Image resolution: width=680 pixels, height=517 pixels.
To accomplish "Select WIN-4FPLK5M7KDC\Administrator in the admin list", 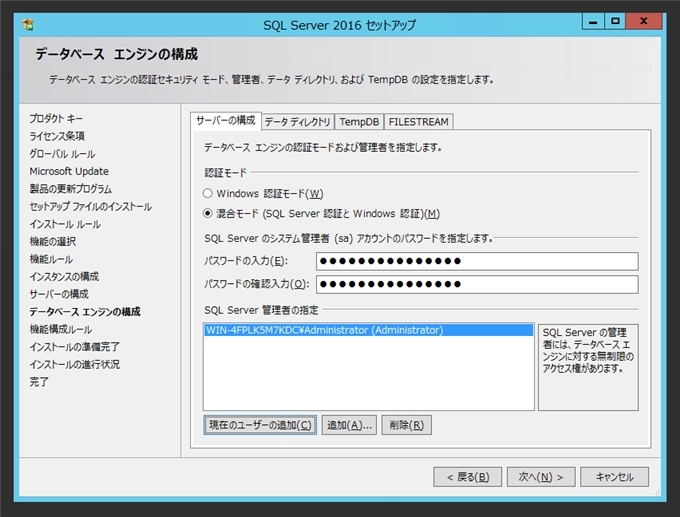I will 368,330.
